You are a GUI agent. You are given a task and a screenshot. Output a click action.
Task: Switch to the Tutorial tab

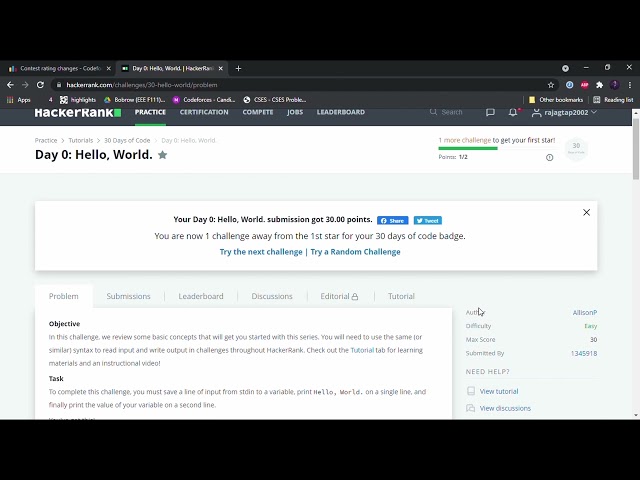(x=401, y=296)
